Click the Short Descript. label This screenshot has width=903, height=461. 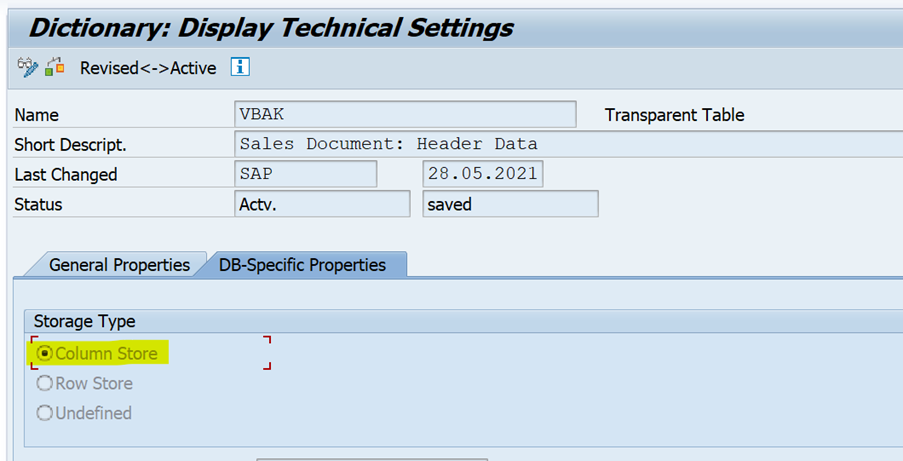tap(70, 145)
